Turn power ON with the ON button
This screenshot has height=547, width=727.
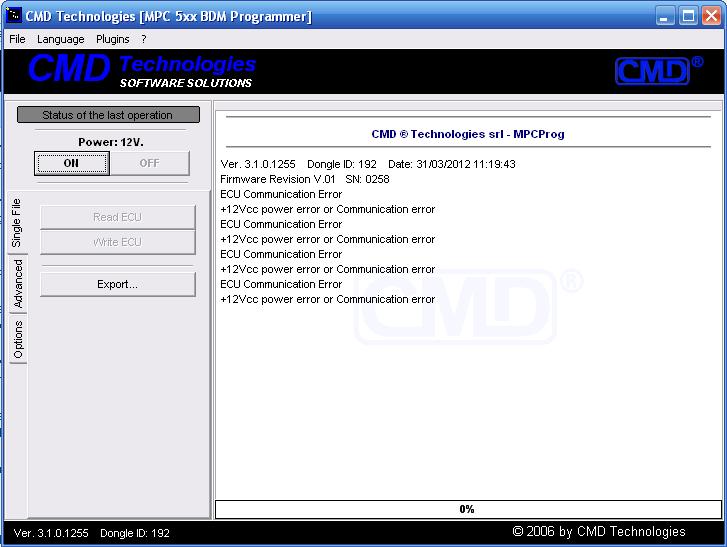coord(71,163)
